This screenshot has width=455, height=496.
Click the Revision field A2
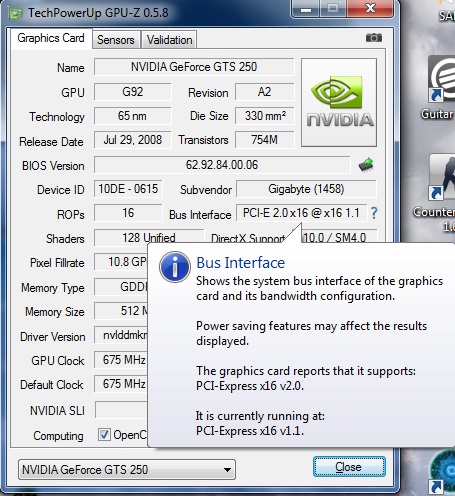pos(265,92)
